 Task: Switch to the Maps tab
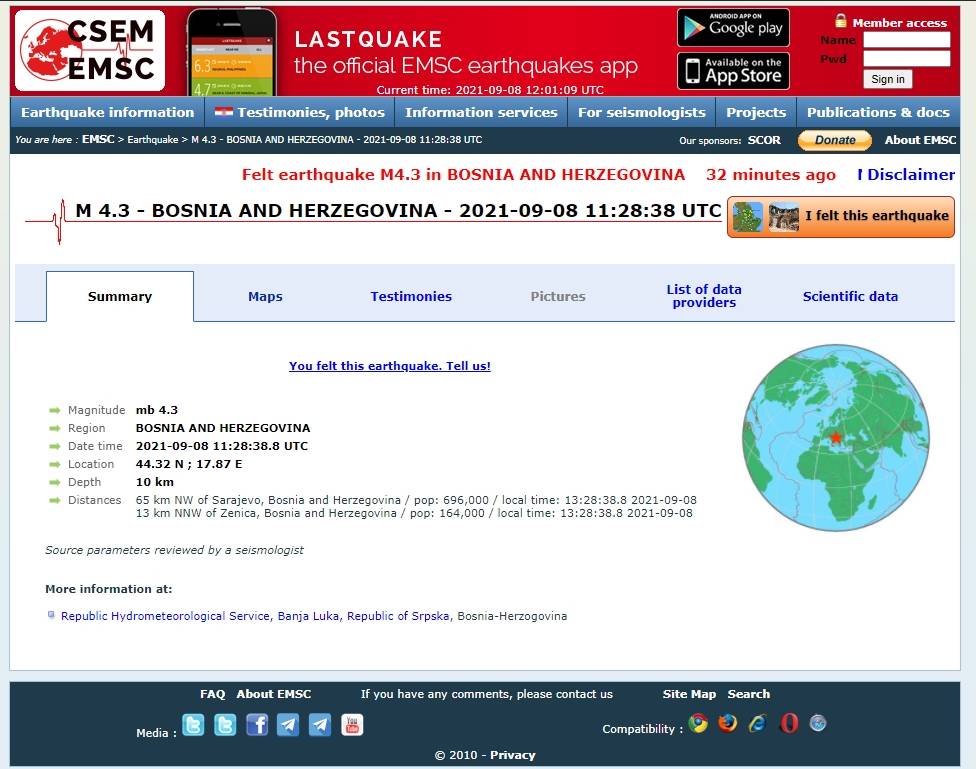coord(265,296)
